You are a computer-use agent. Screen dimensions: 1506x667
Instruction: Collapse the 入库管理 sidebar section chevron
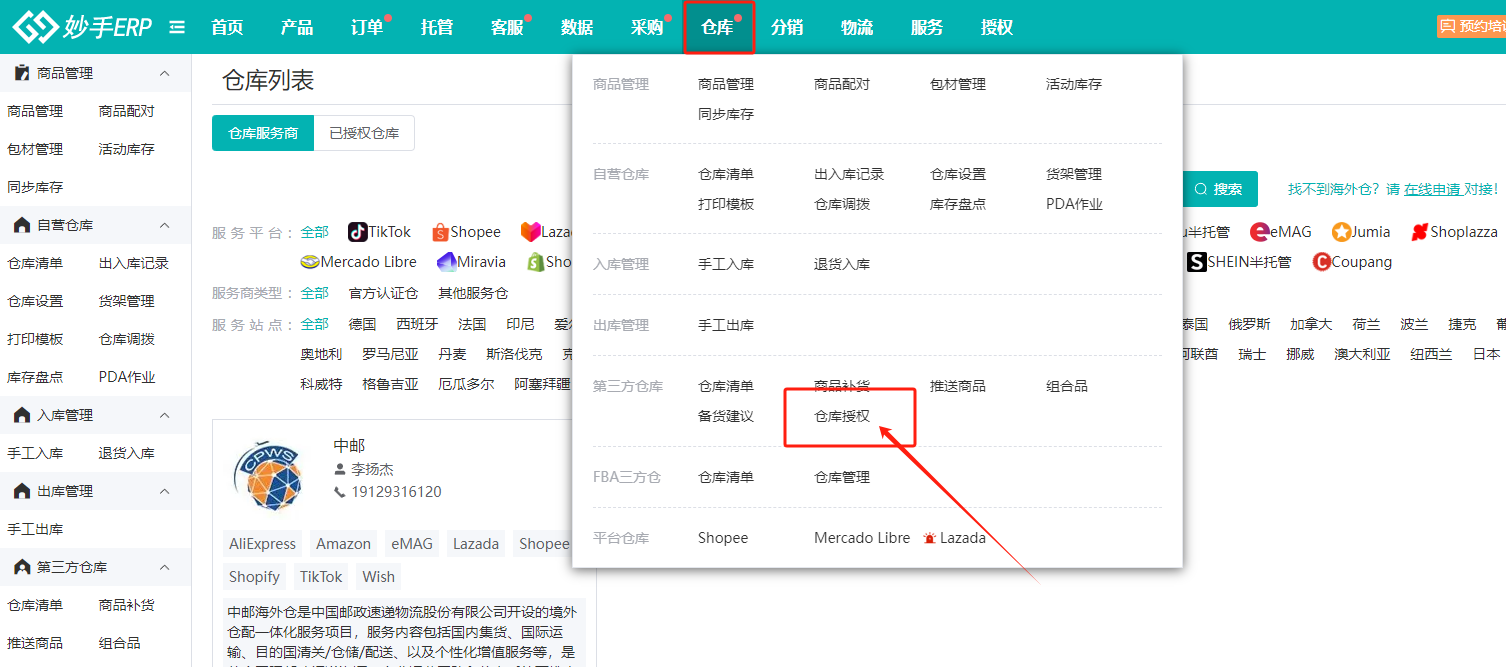click(x=165, y=415)
